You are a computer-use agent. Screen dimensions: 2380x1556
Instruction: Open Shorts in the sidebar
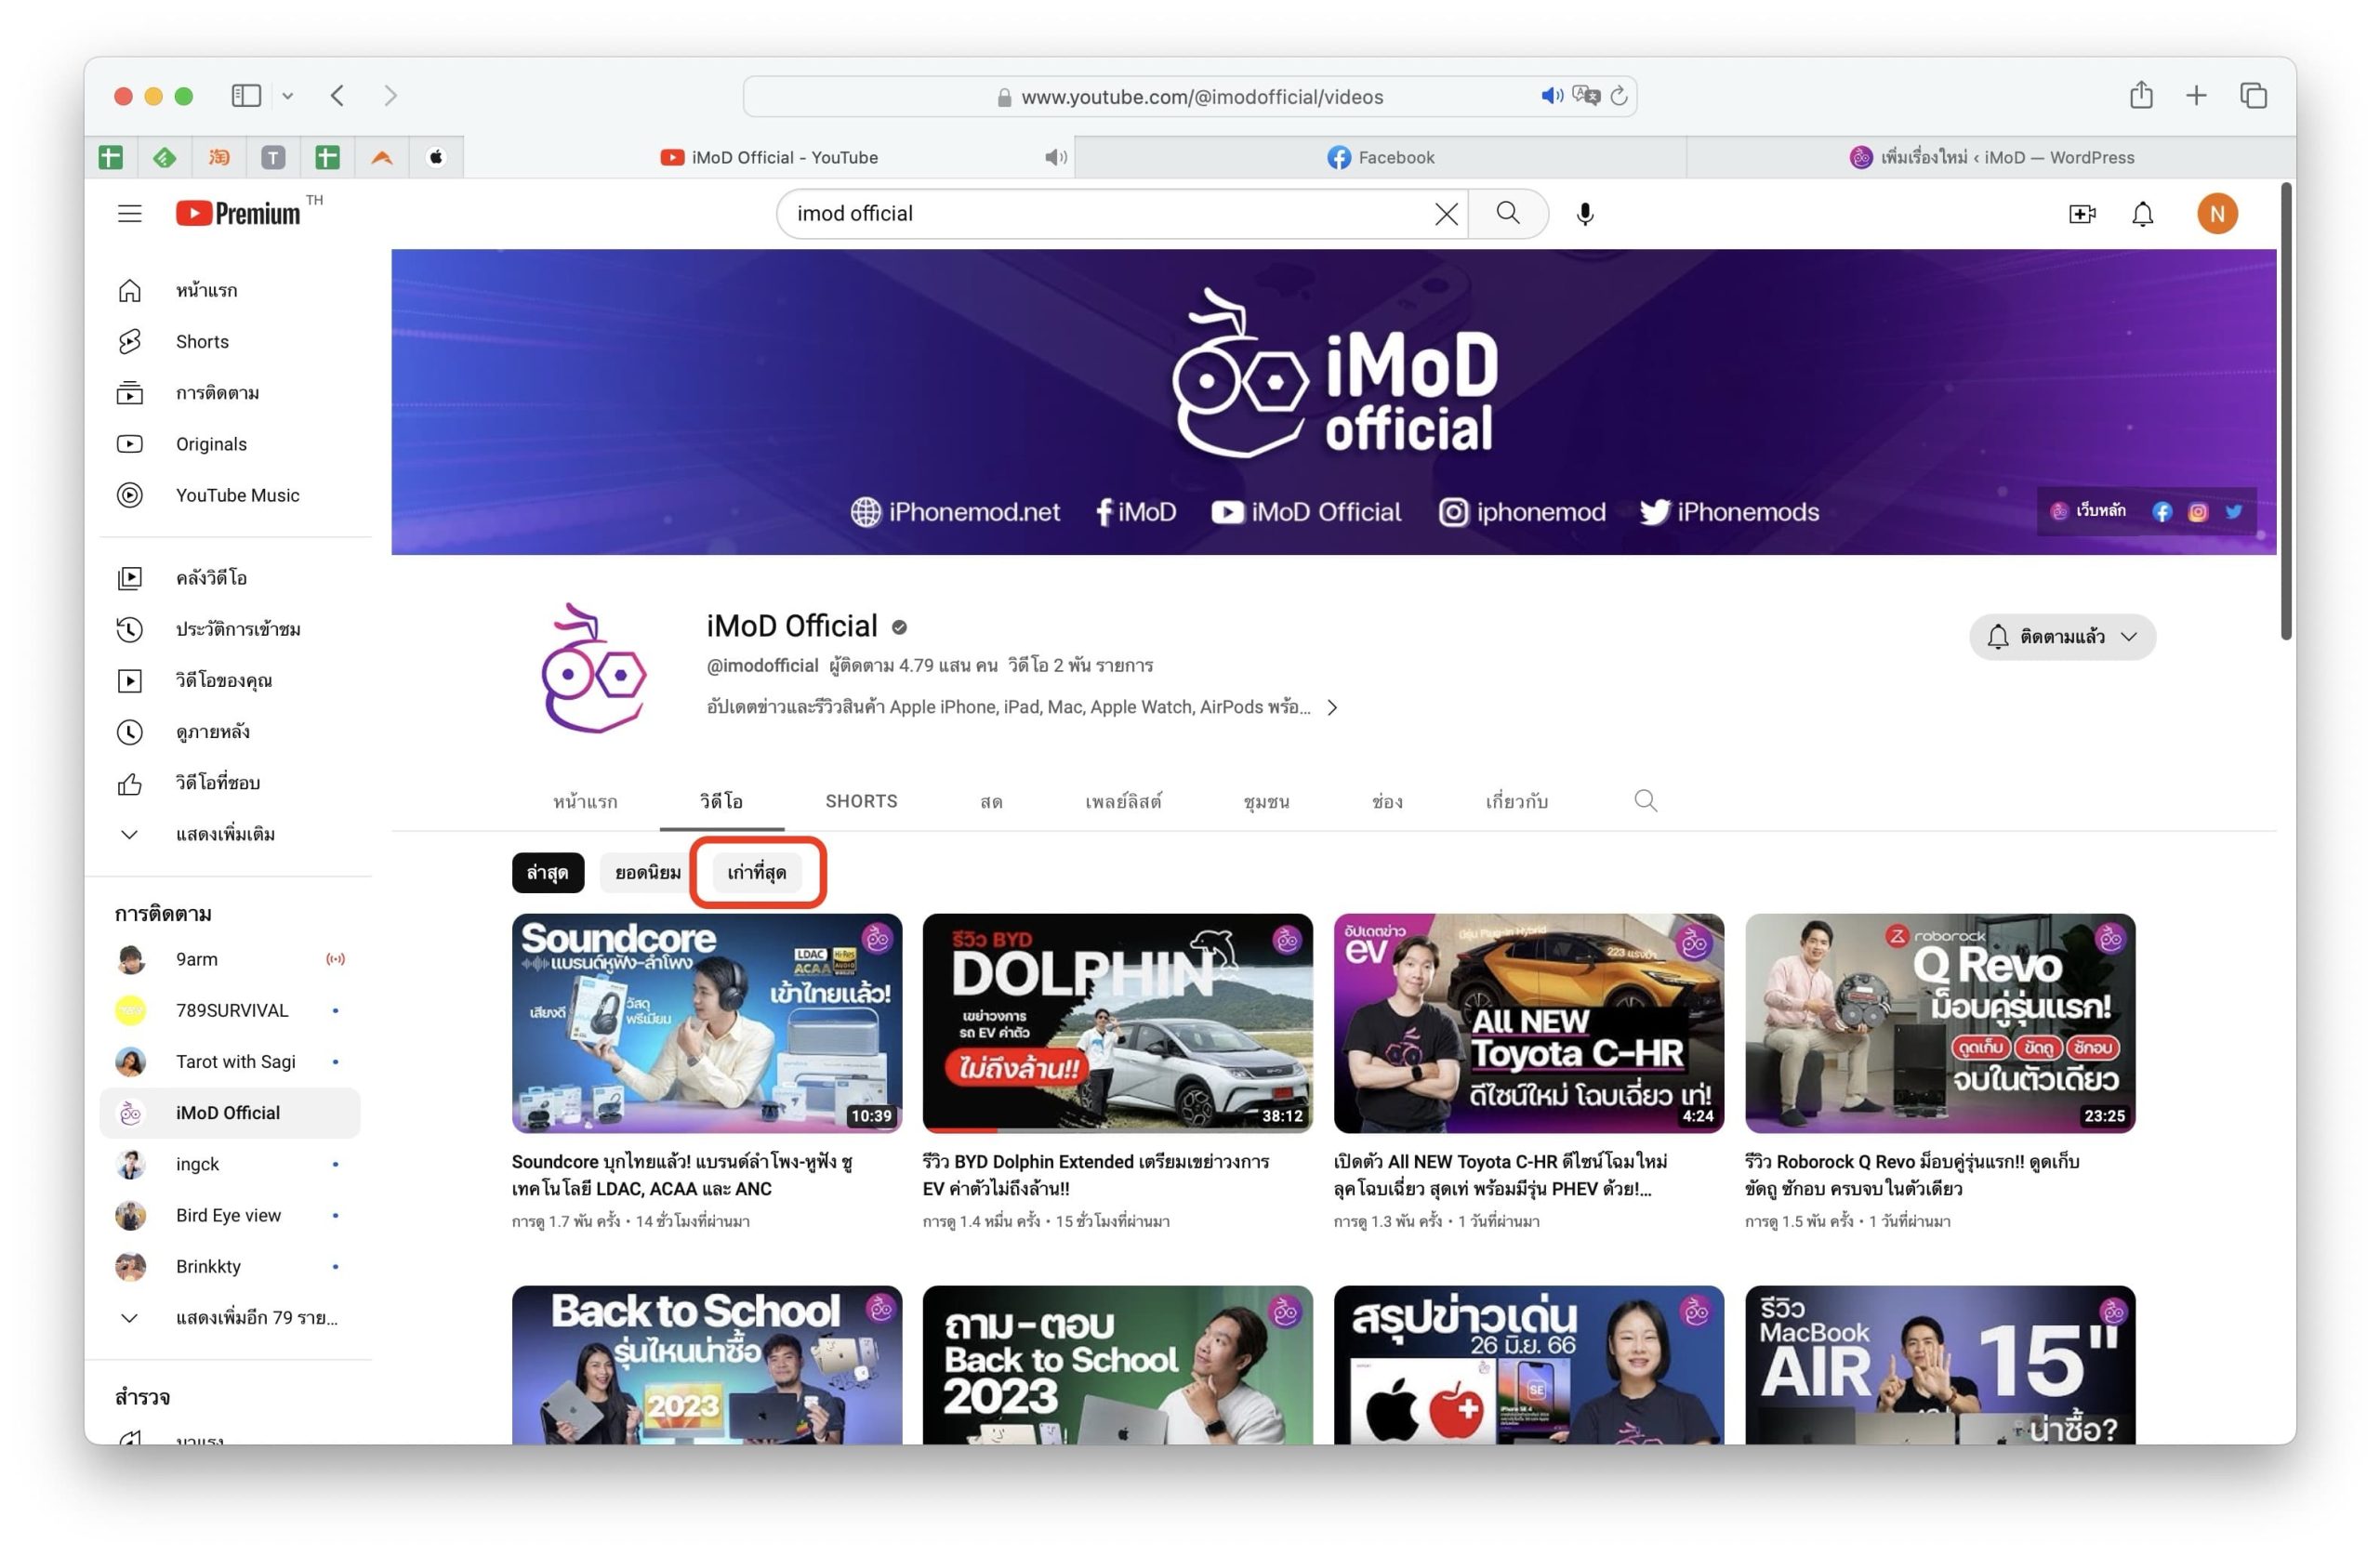coord(202,341)
